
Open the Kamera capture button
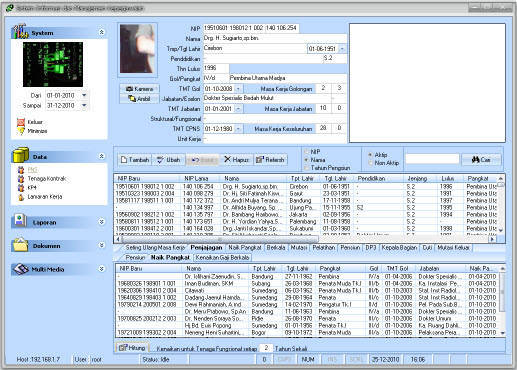pos(139,89)
